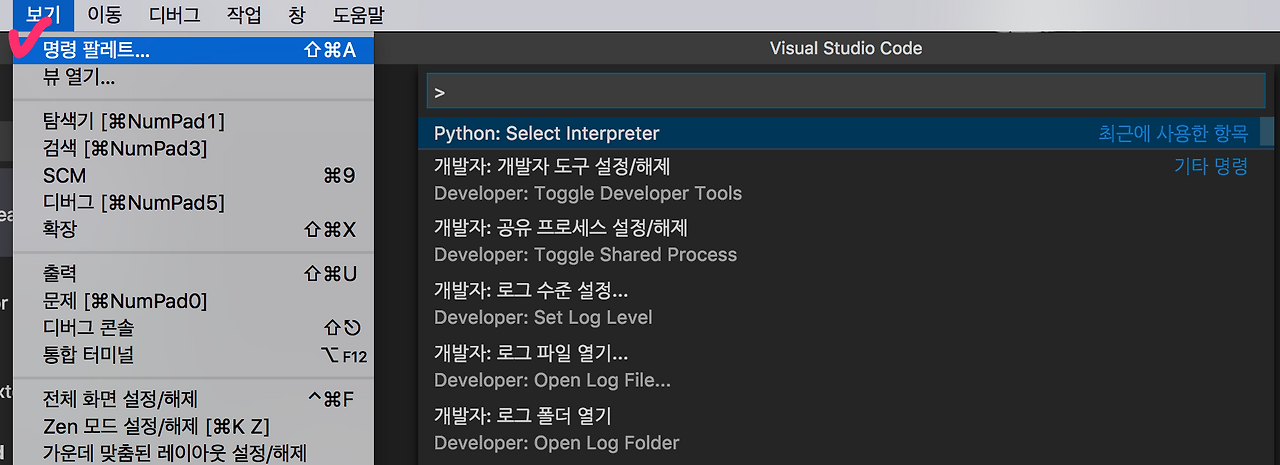Screen dimensions: 1280x465
Task: Toggle 전체 화면 설정/해제
Action: (193, 399)
